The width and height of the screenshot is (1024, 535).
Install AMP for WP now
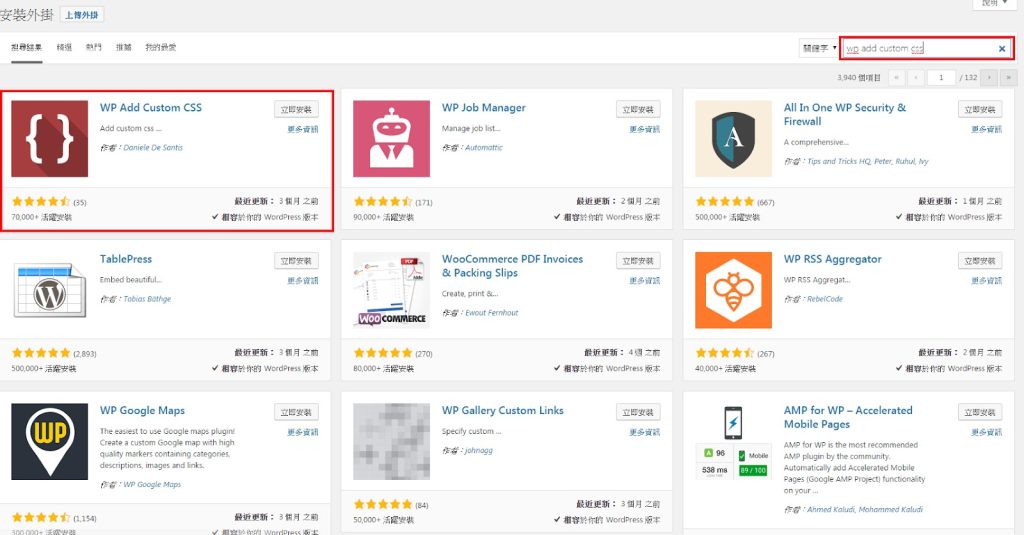[980, 413]
